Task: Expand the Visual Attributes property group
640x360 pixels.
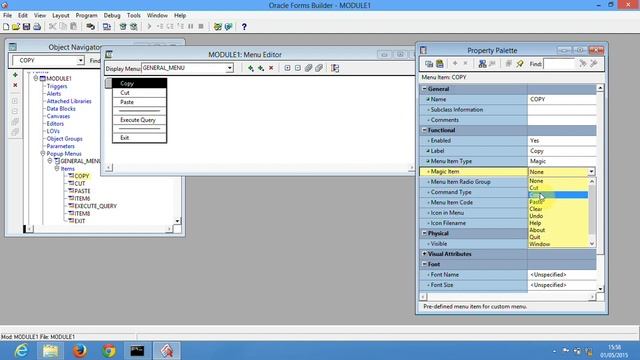Action: pos(424,254)
